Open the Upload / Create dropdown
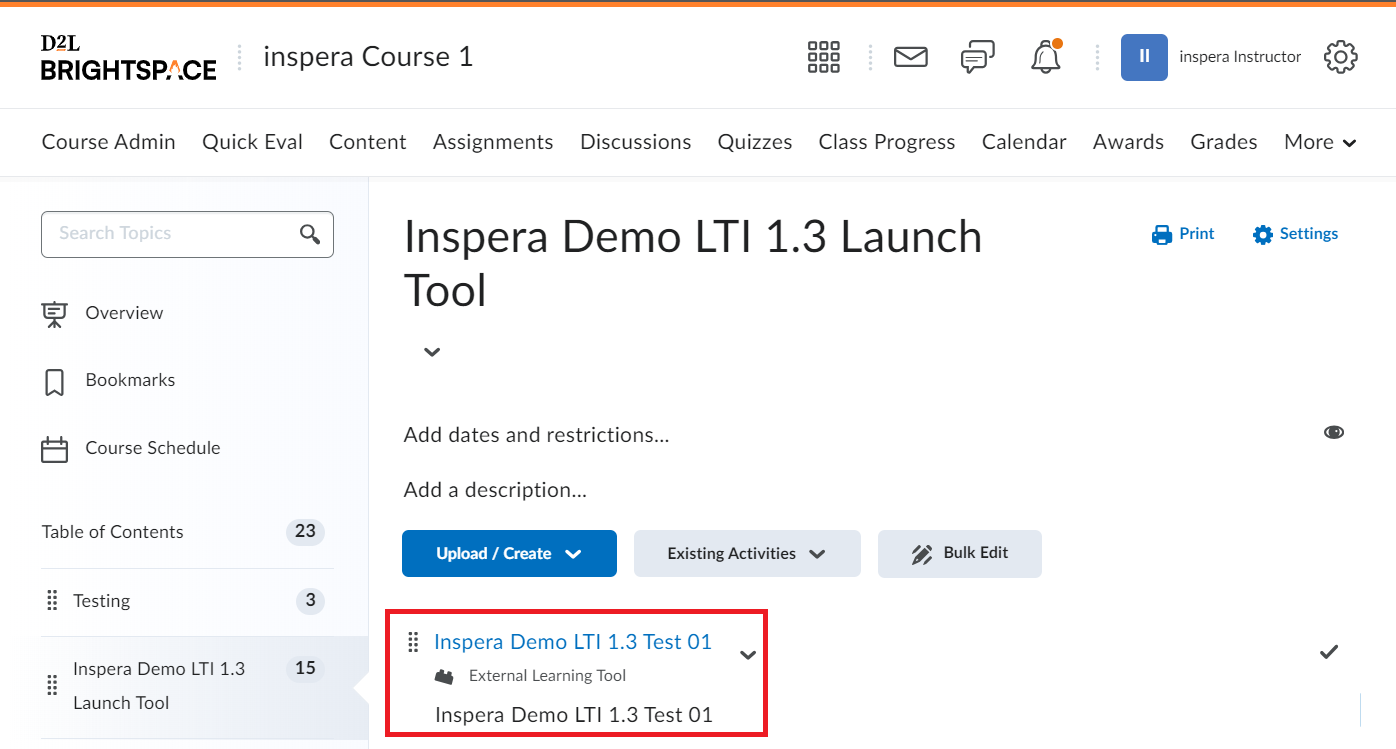Viewport: 1396px width, 749px height. 509,554
